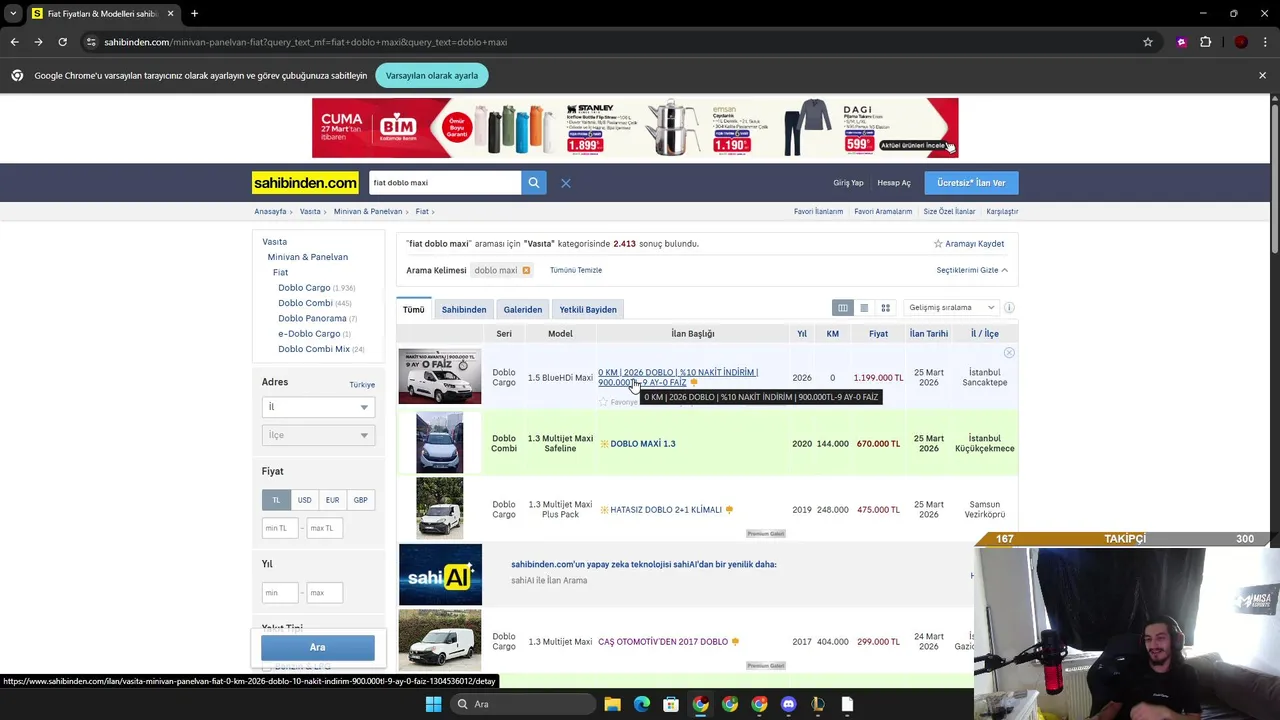Click the 'fiat doblo maxi' search field

[x=444, y=183]
